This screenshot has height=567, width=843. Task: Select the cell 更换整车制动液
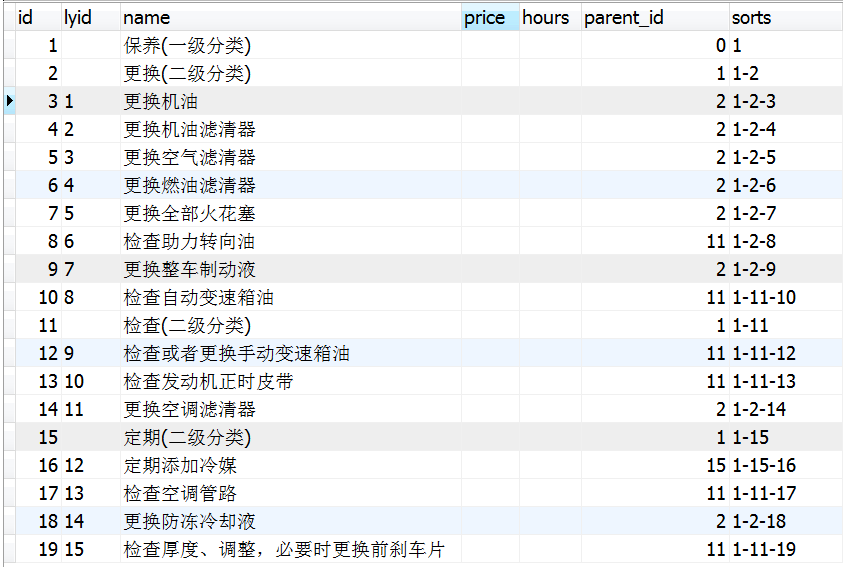290,269
